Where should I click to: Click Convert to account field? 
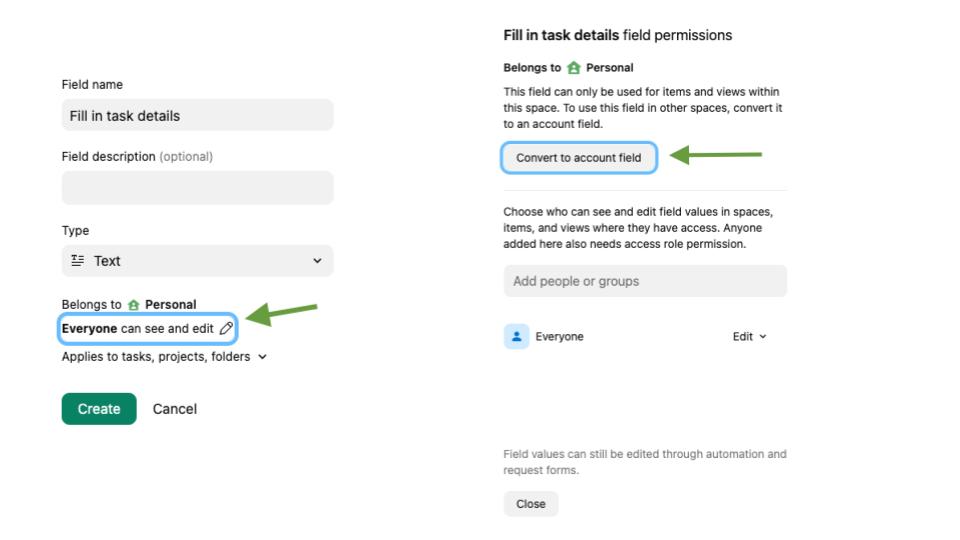click(579, 158)
